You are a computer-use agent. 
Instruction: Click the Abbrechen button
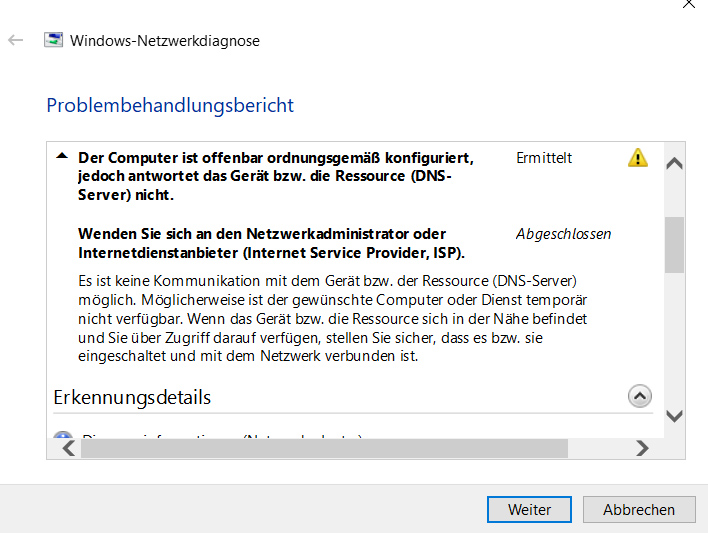coord(639,510)
